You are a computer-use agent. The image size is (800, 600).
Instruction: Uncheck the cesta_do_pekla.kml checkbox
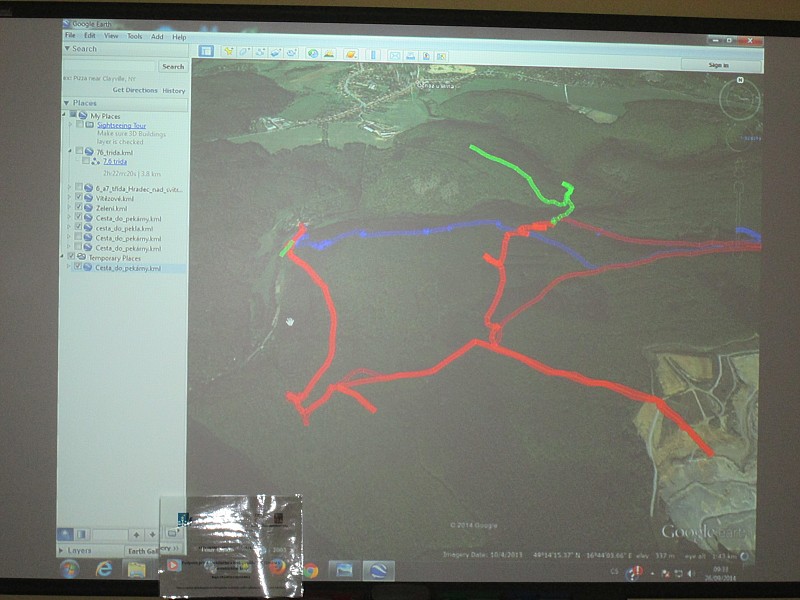pos(78,227)
